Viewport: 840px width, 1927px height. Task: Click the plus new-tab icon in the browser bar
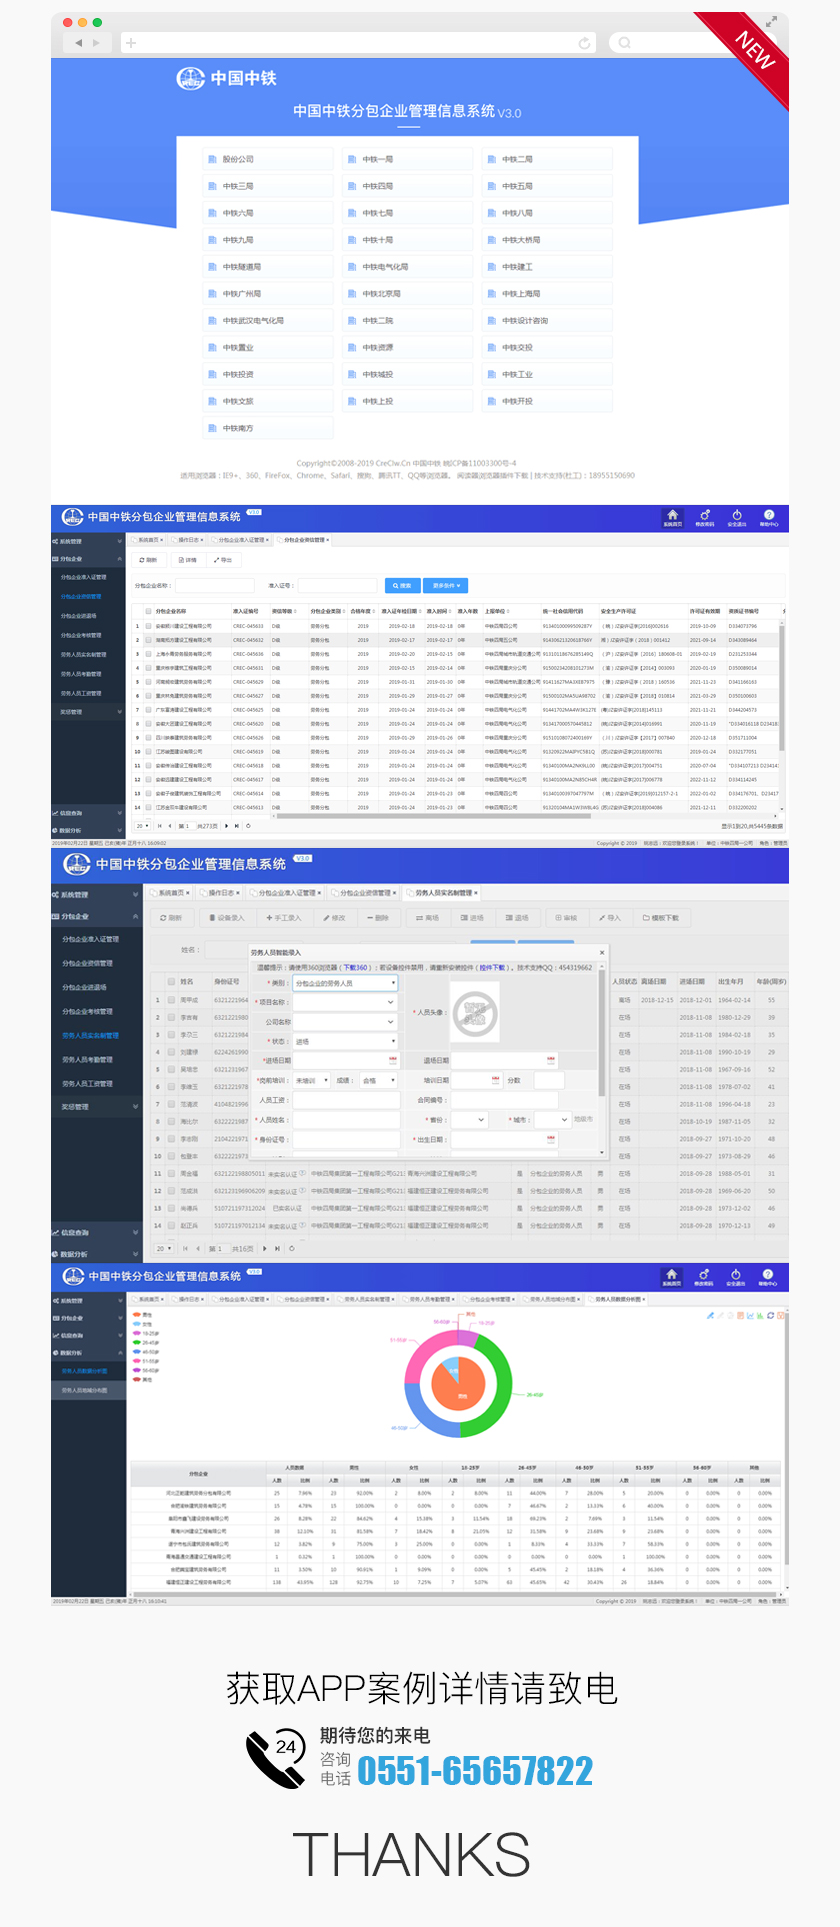(130, 43)
